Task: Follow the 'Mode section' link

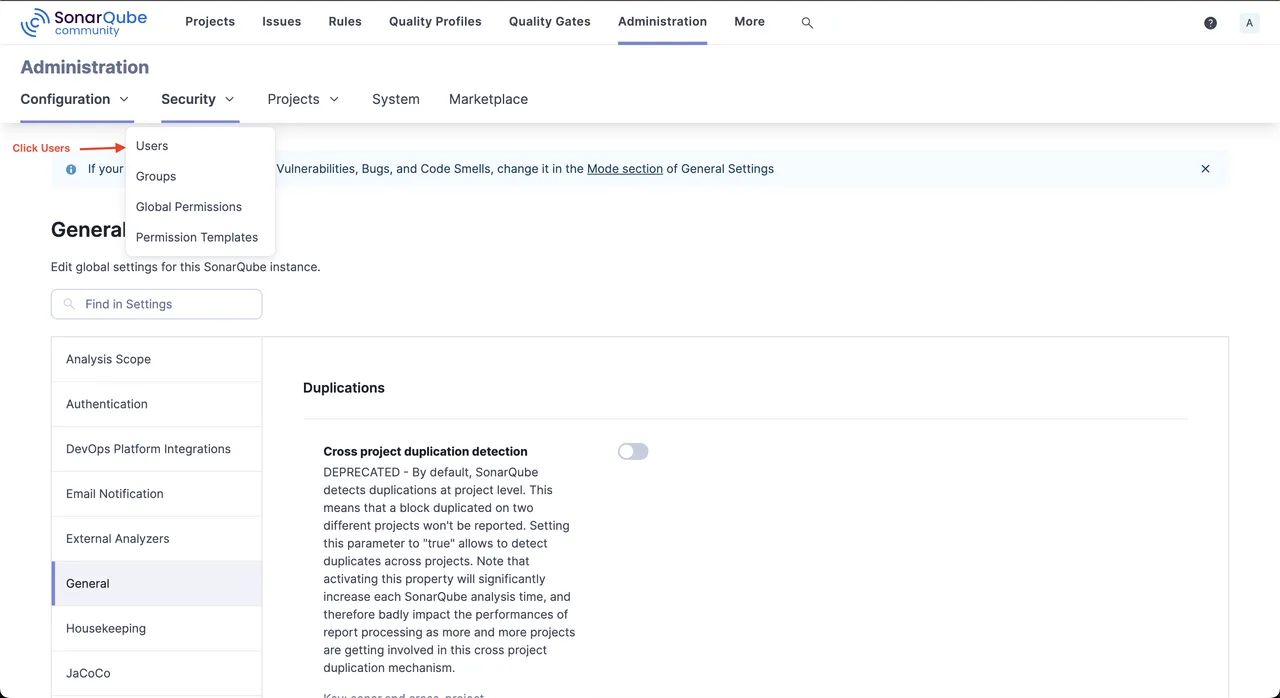Action: pos(625,169)
